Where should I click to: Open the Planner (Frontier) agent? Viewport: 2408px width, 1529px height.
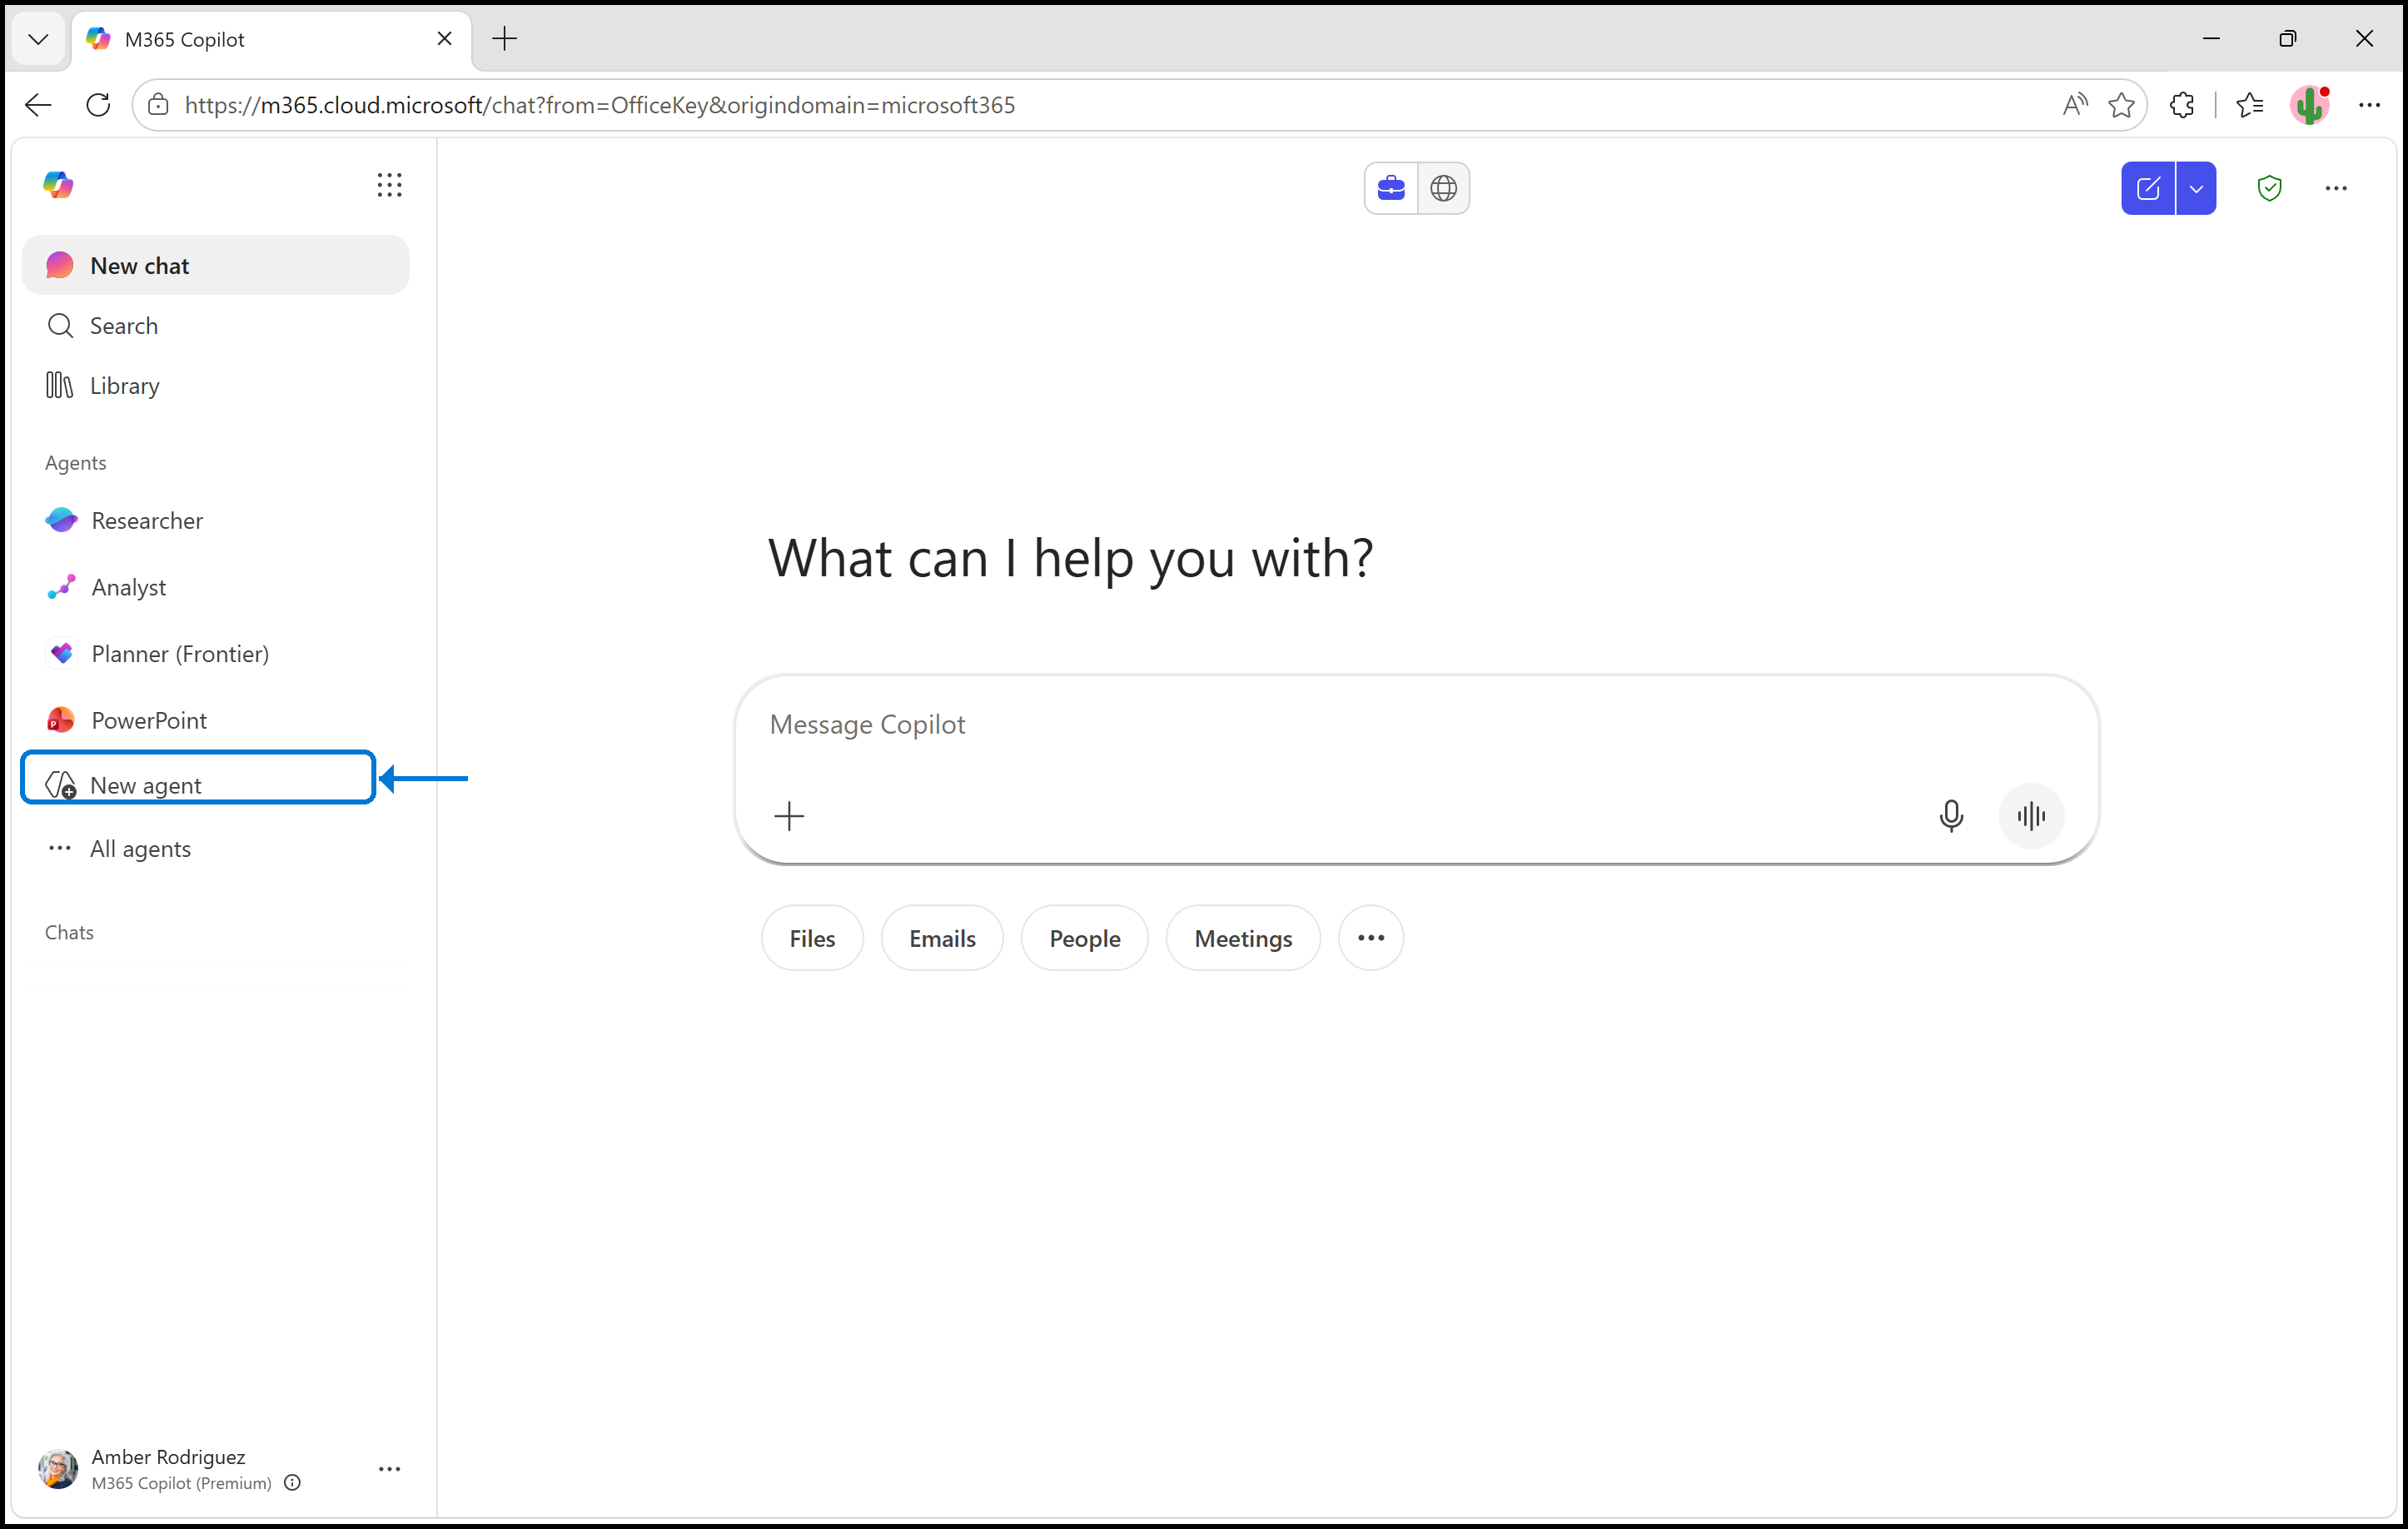pos(215,654)
